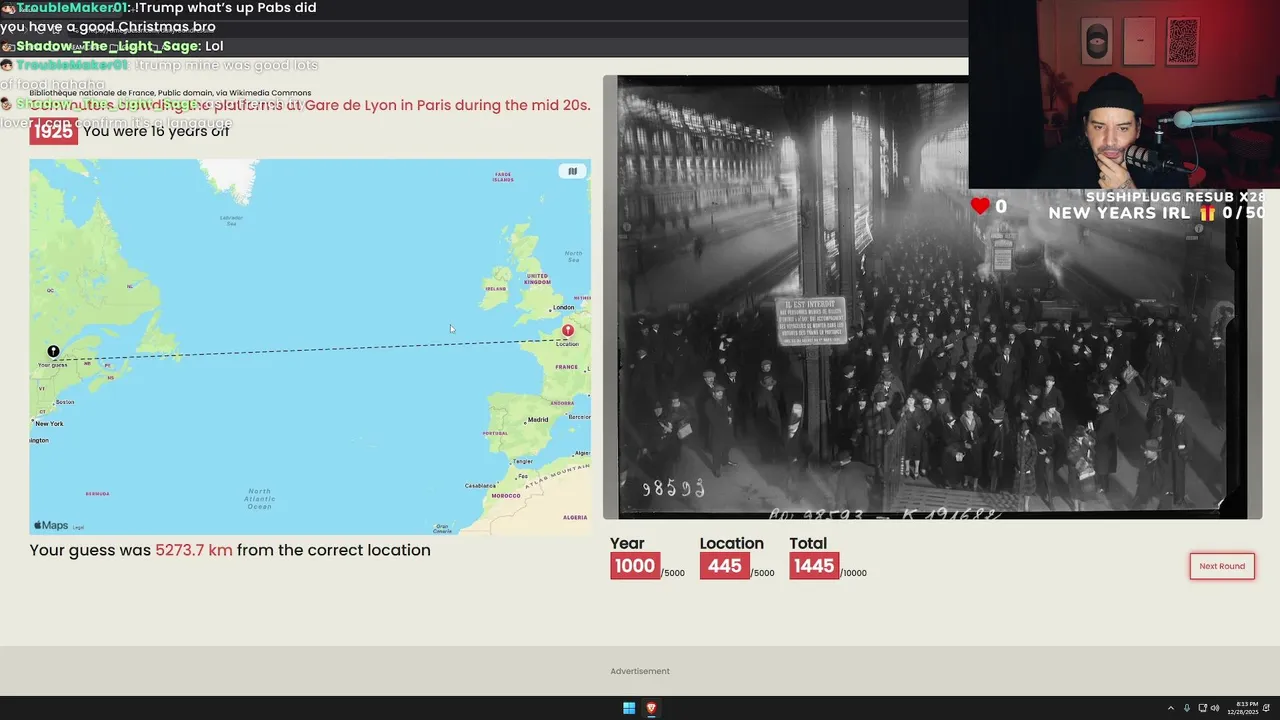
Task: Click the Labrador Sea label
Action: (231, 220)
